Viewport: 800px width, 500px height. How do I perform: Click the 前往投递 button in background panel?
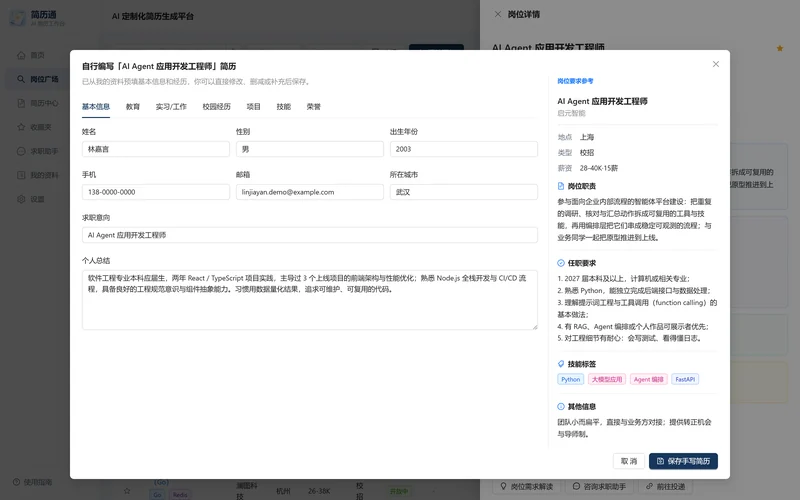click(665, 486)
